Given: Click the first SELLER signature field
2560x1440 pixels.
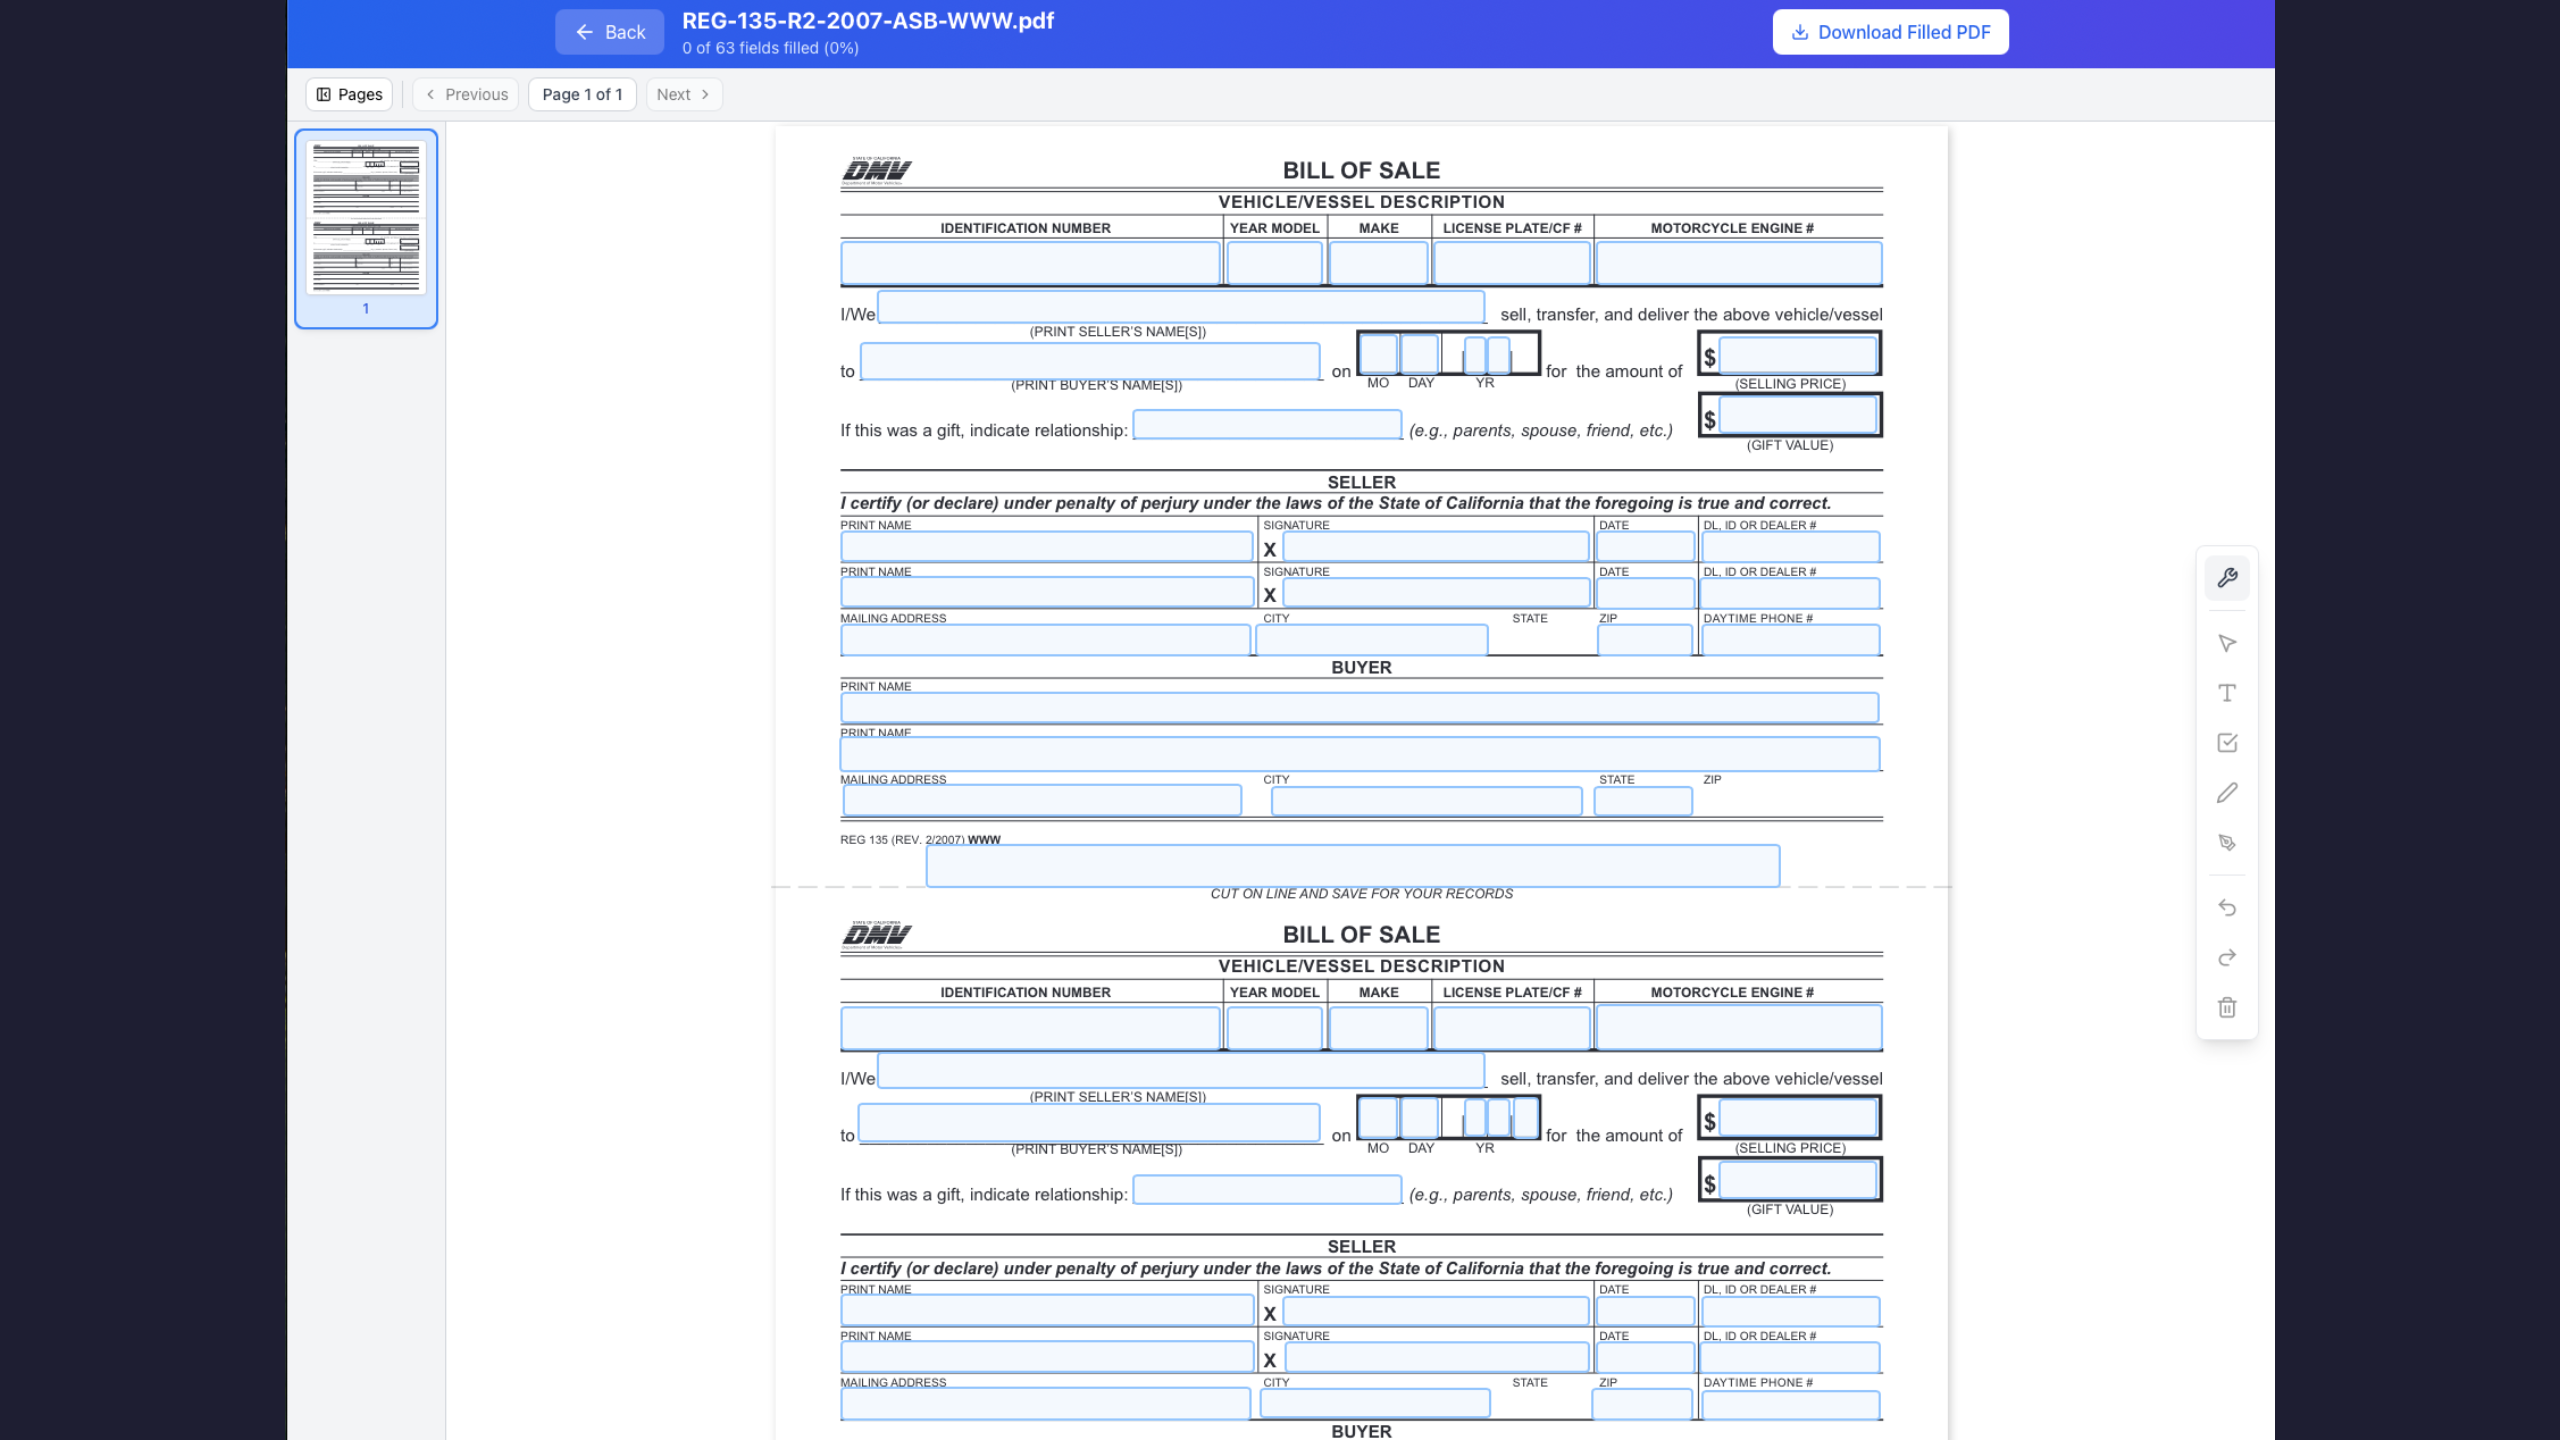Looking at the screenshot, I should click(1435, 547).
